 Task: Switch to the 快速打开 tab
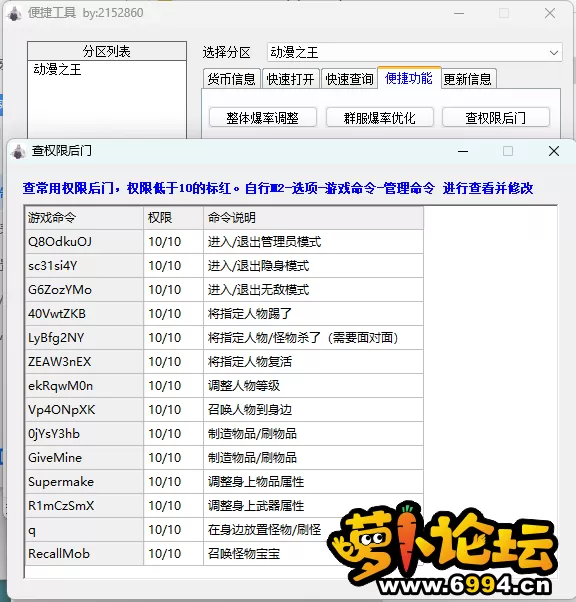coord(291,79)
